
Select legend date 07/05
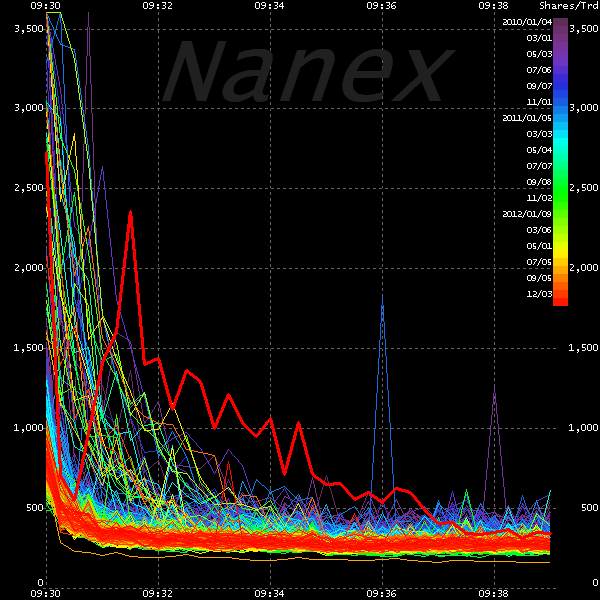(x=539, y=262)
